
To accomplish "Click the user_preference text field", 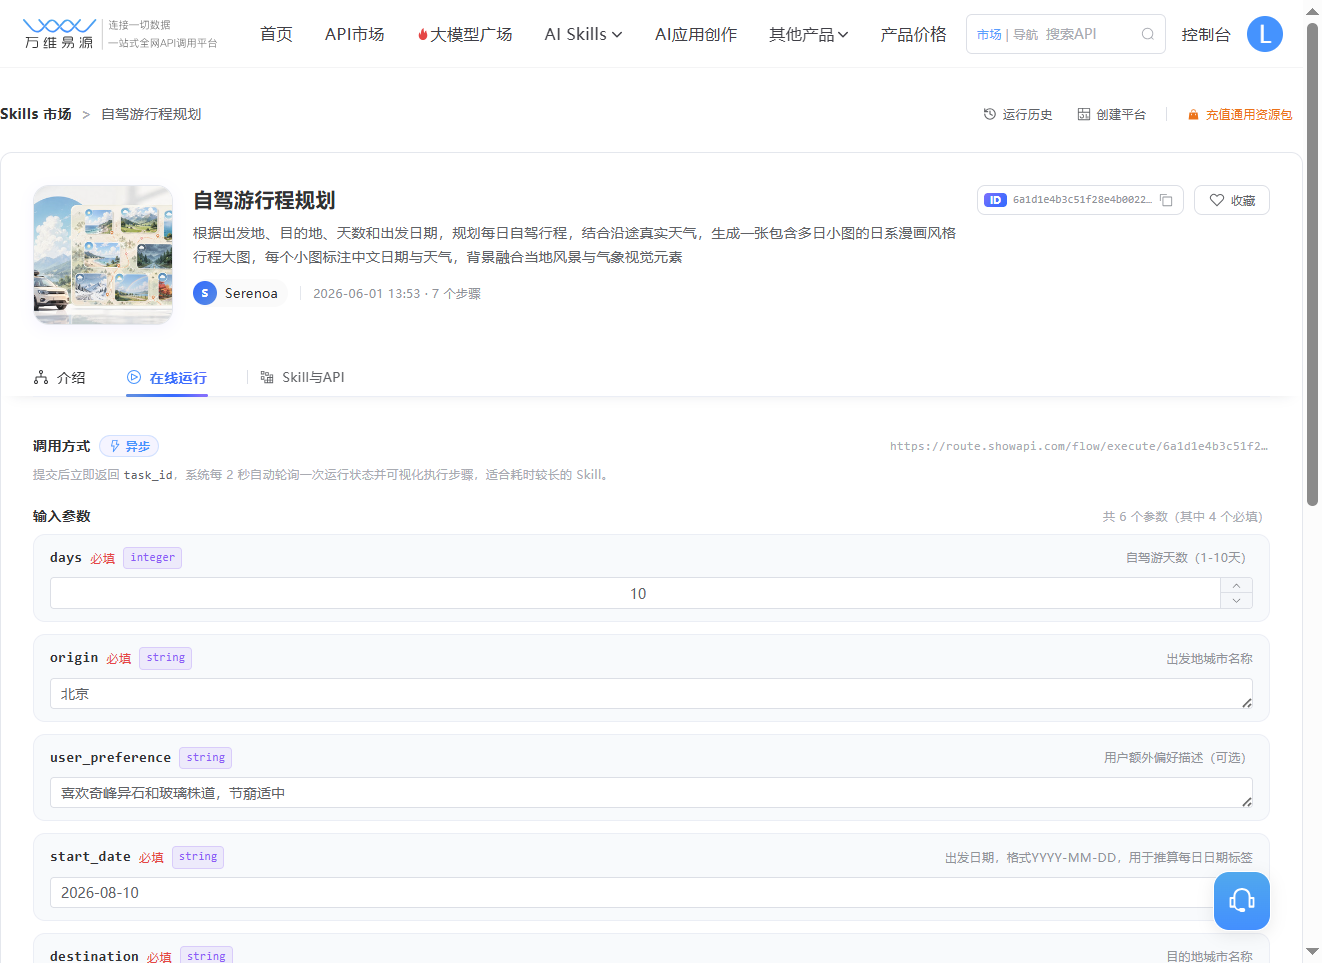I will coord(651,793).
